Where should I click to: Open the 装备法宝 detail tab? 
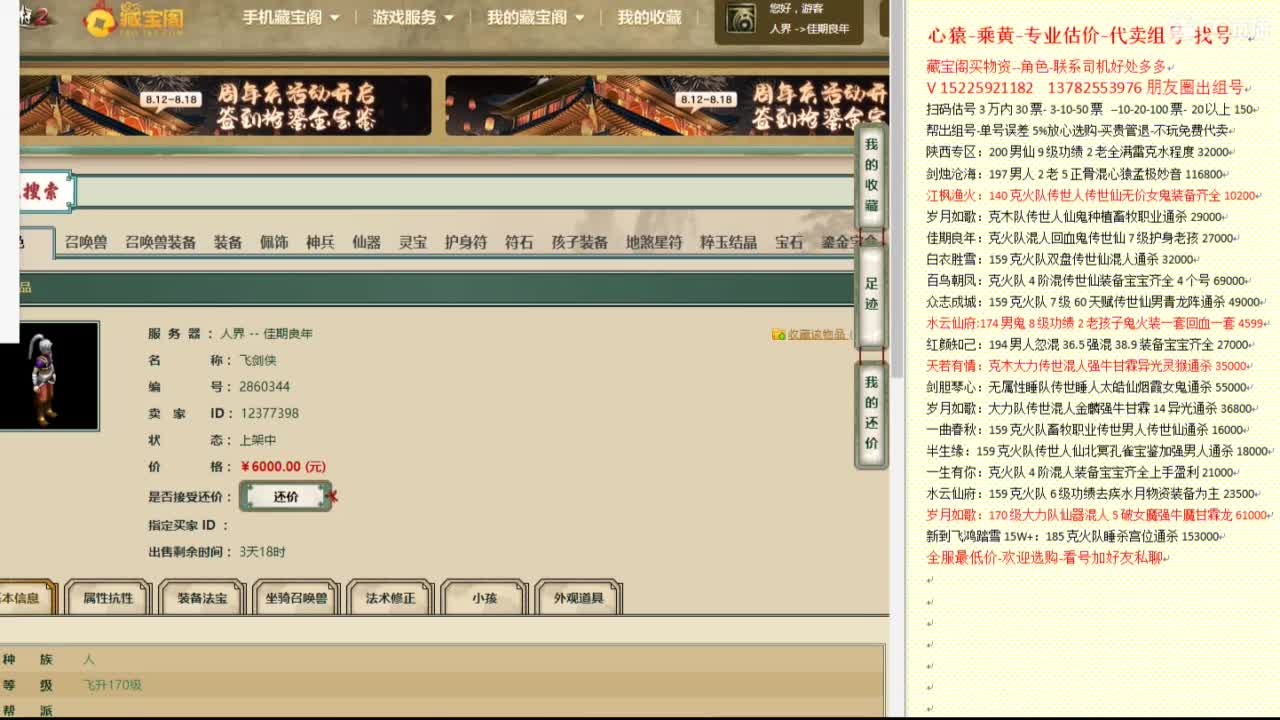[x=202, y=598]
